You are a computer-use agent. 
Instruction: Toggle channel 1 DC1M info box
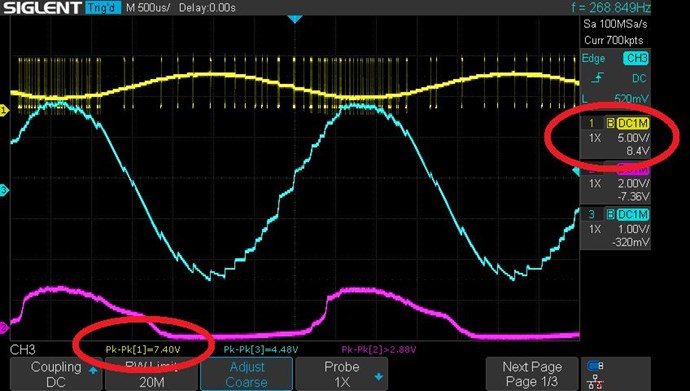pyautogui.click(x=616, y=137)
